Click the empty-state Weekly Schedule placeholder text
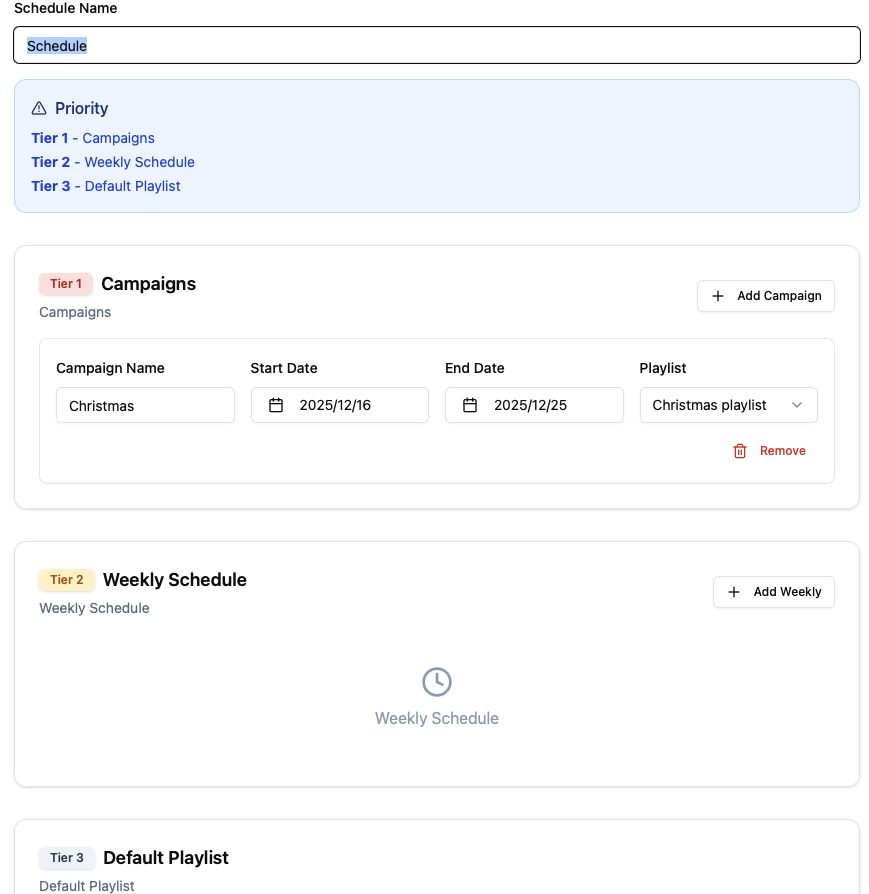The image size is (869, 894). (x=437, y=718)
